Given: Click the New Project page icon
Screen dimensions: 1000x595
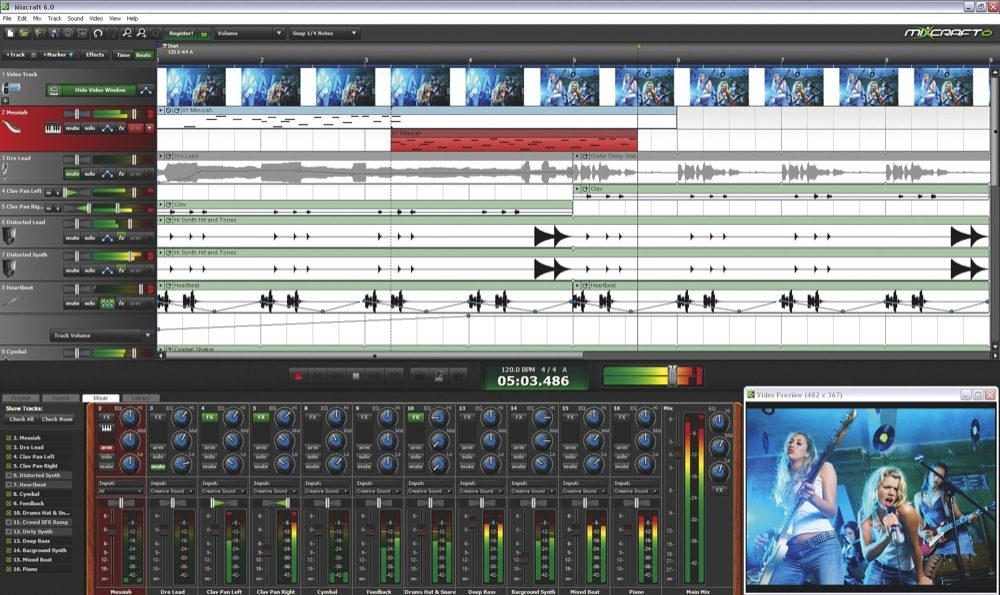Looking at the screenshot, I should click(10, 33).
